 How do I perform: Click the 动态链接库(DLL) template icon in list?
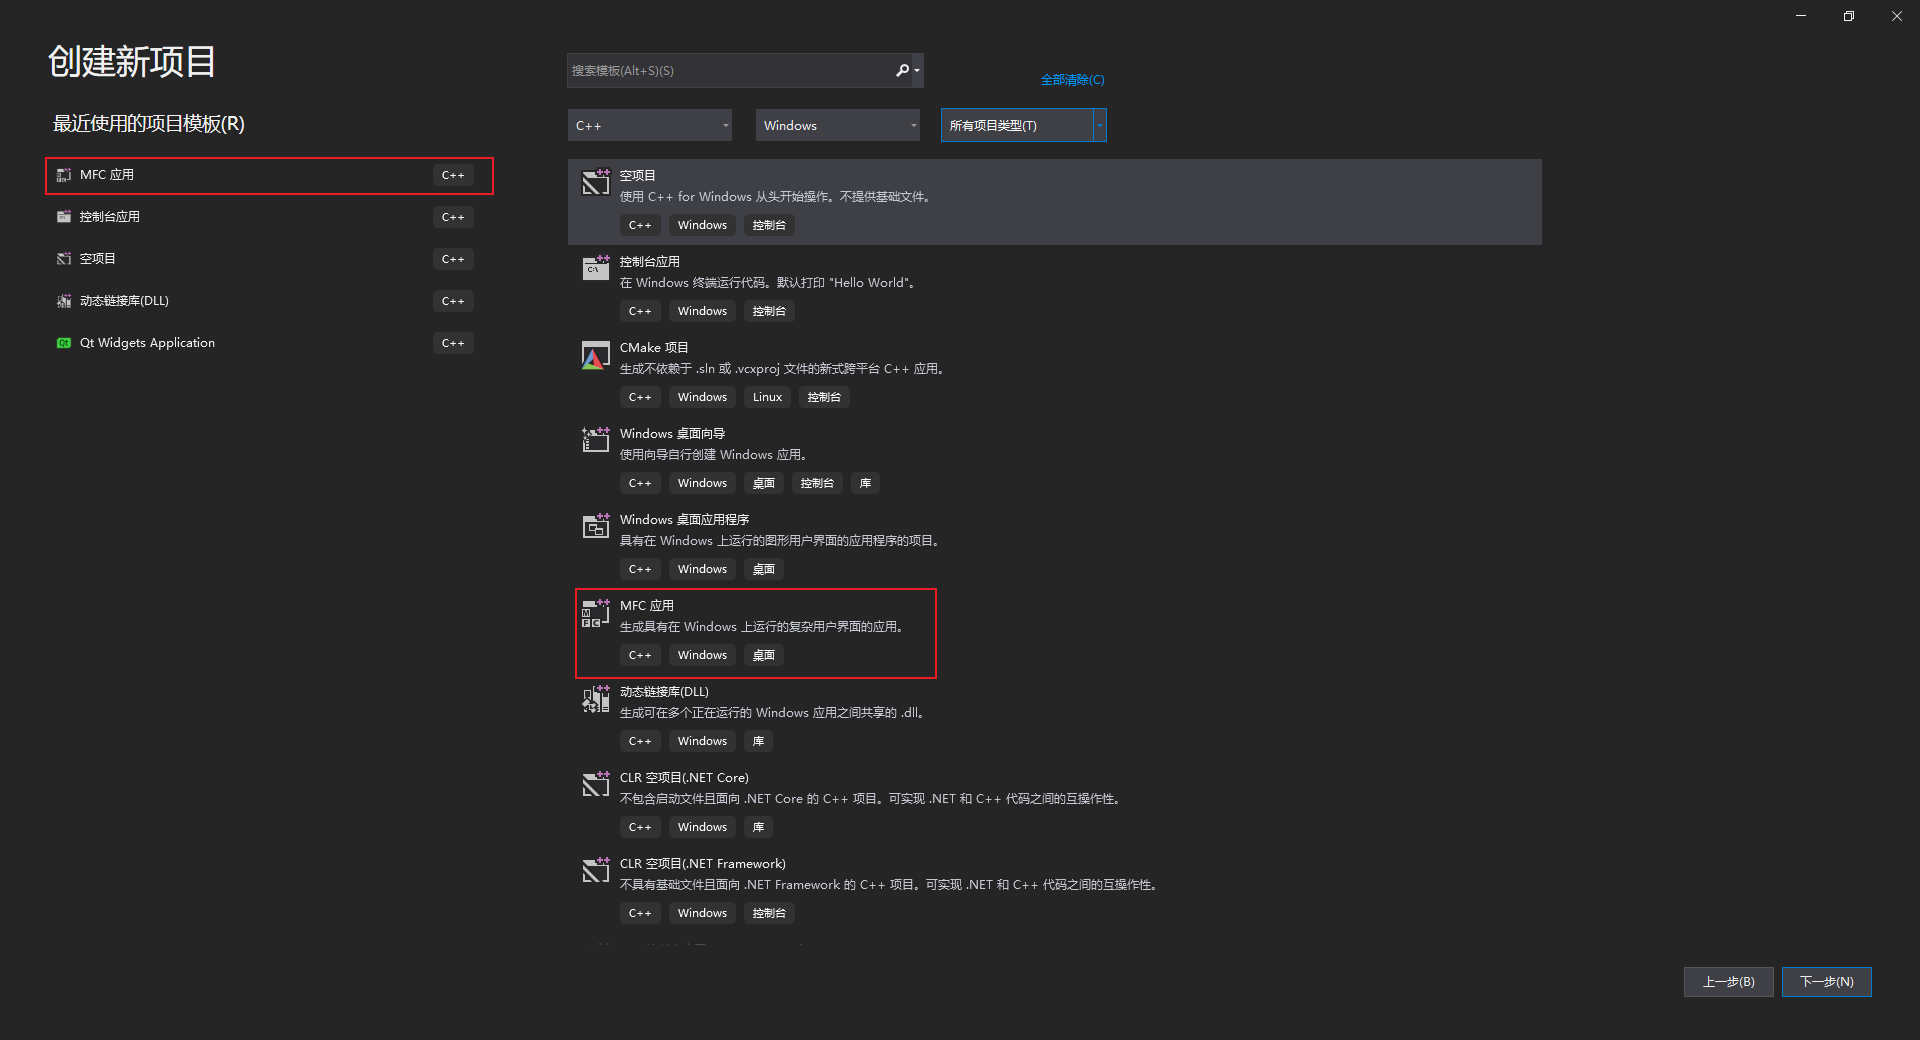coord(596,698)
